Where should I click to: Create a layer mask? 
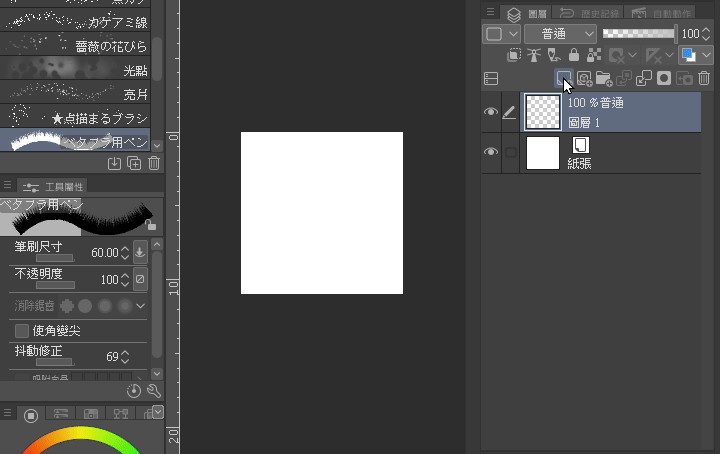pyautogui.click(x=663, y=78)
